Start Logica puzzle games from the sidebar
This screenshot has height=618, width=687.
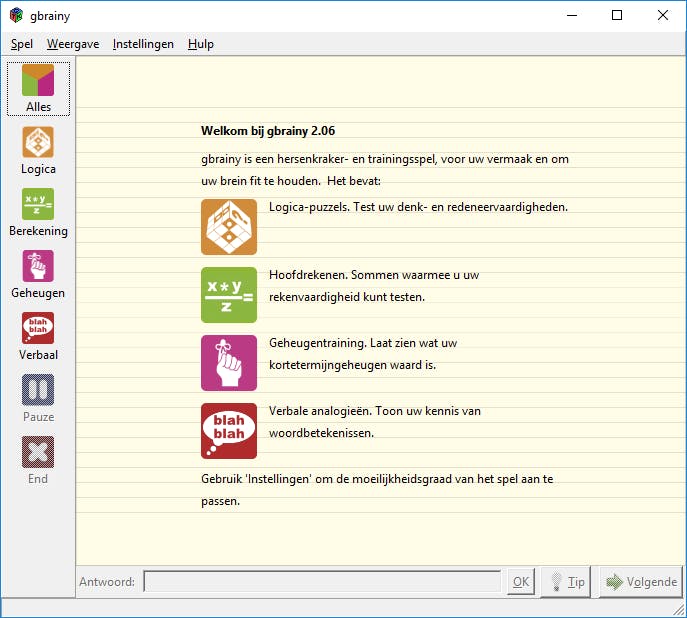[38, 151]
